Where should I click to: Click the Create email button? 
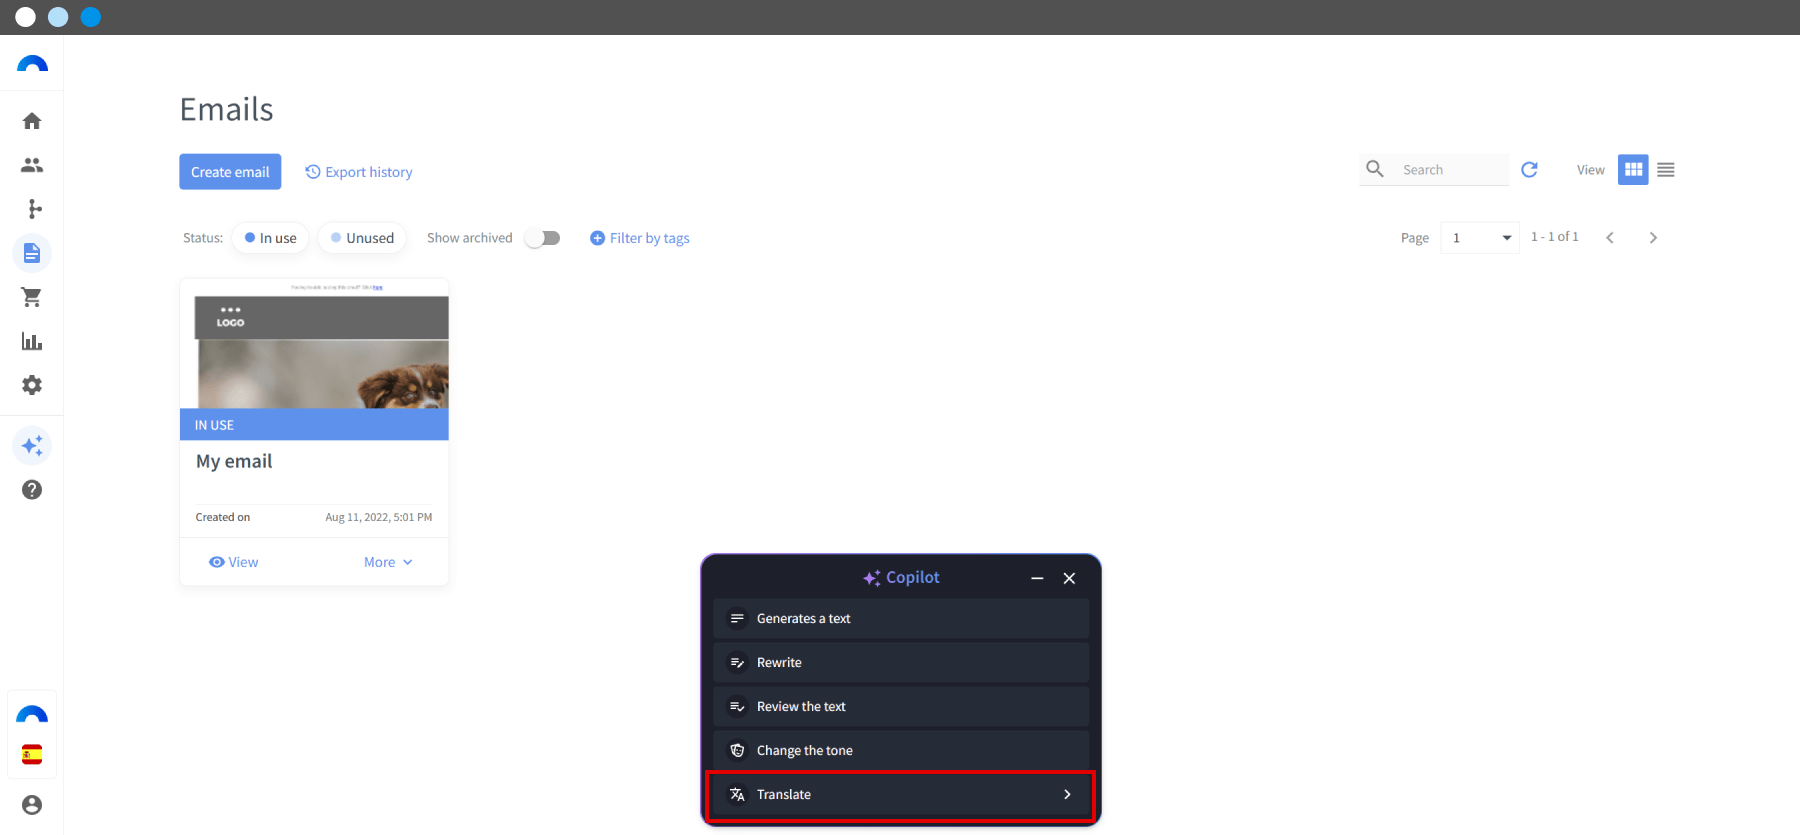click(x=230, y=172)
